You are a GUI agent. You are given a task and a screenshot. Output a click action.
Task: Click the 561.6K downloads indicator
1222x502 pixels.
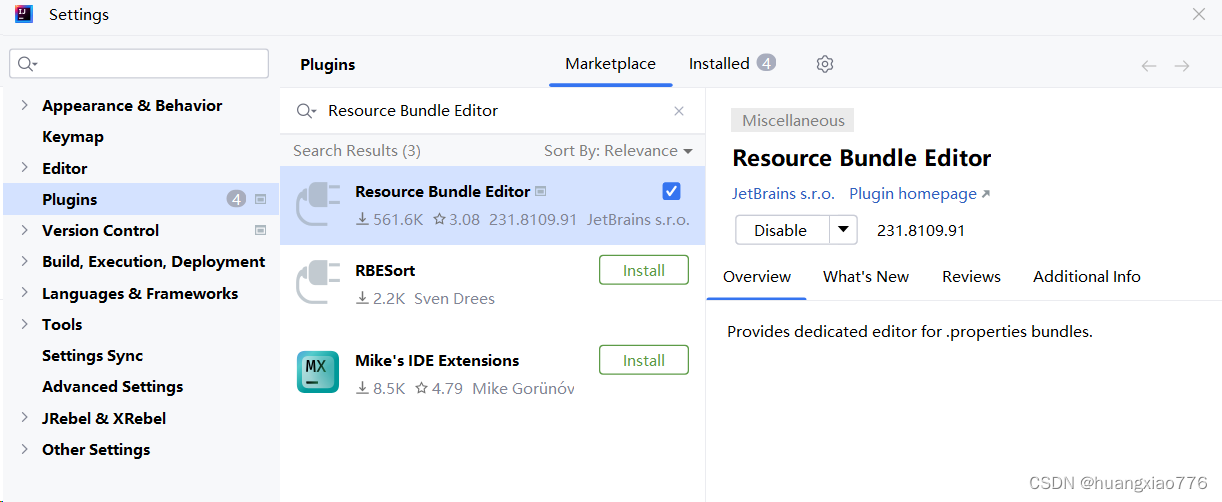coord(389,219)
